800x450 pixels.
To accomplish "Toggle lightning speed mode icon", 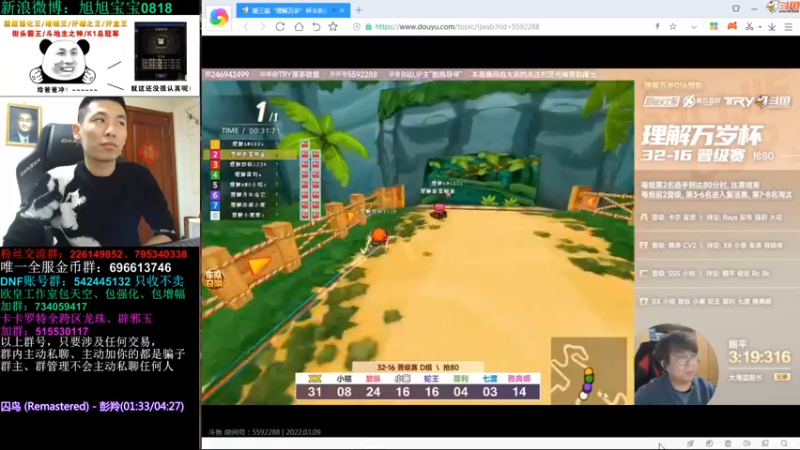I will (657, 27).
